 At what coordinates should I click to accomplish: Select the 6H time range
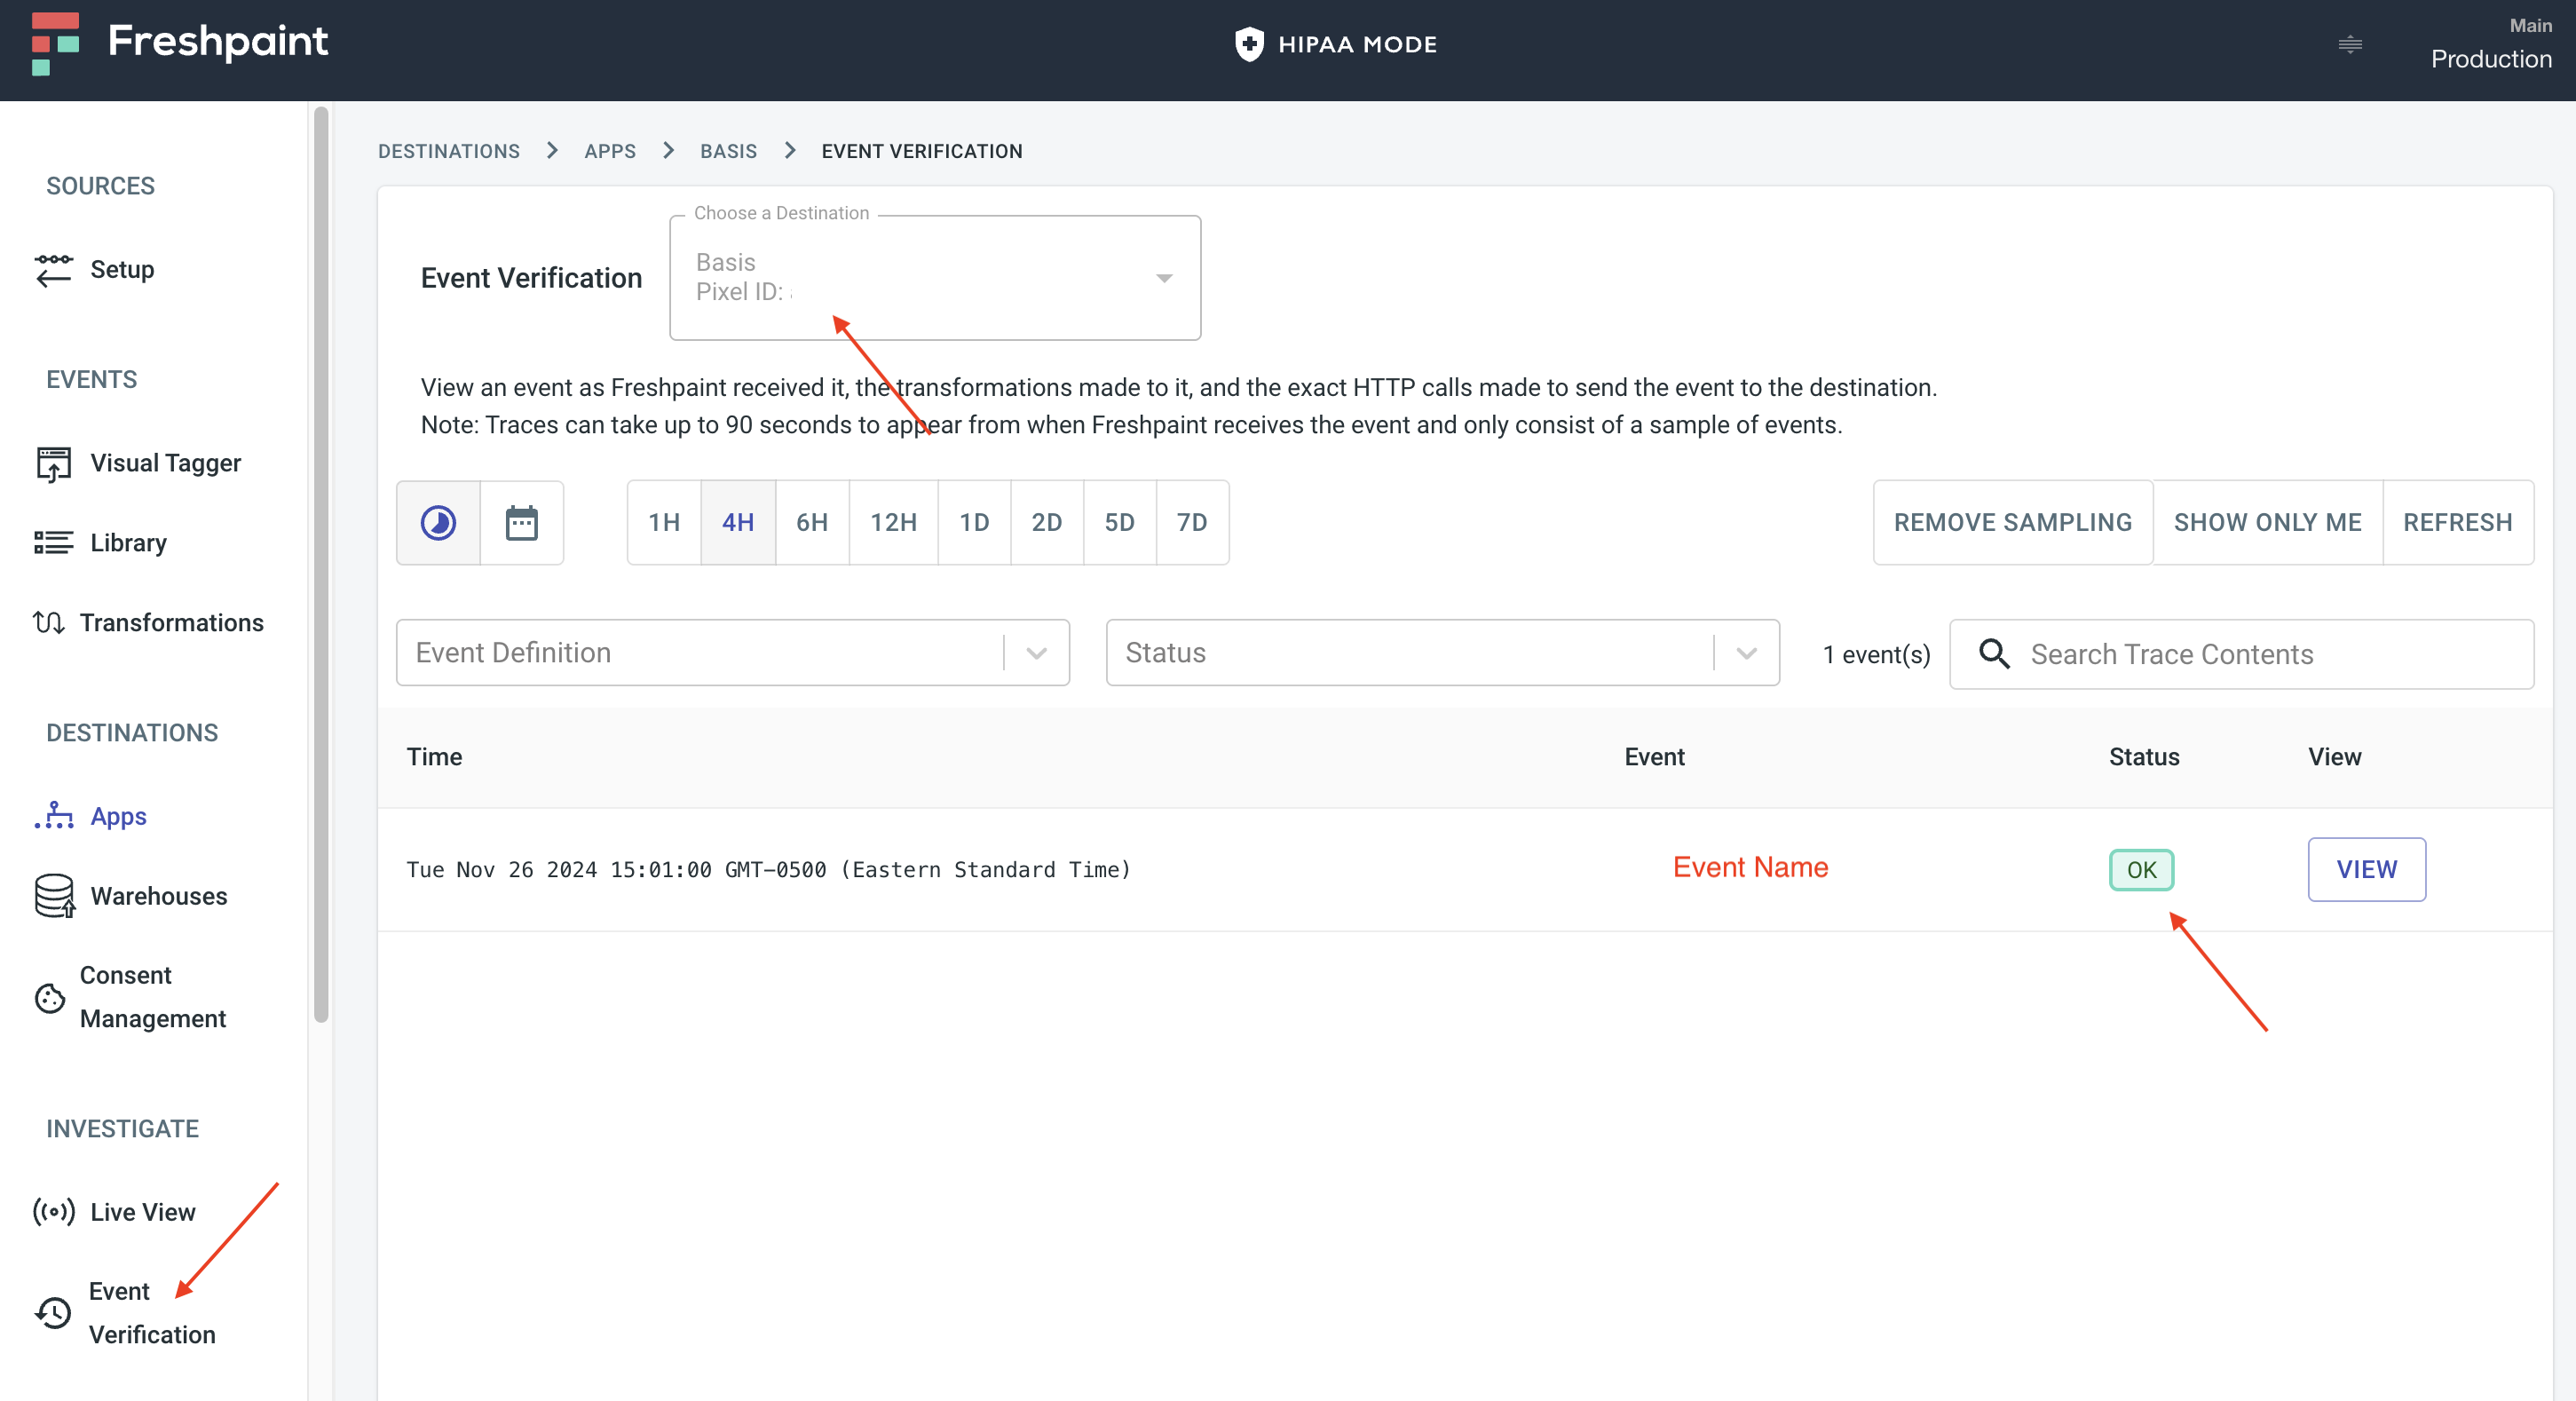pos(812,523)
